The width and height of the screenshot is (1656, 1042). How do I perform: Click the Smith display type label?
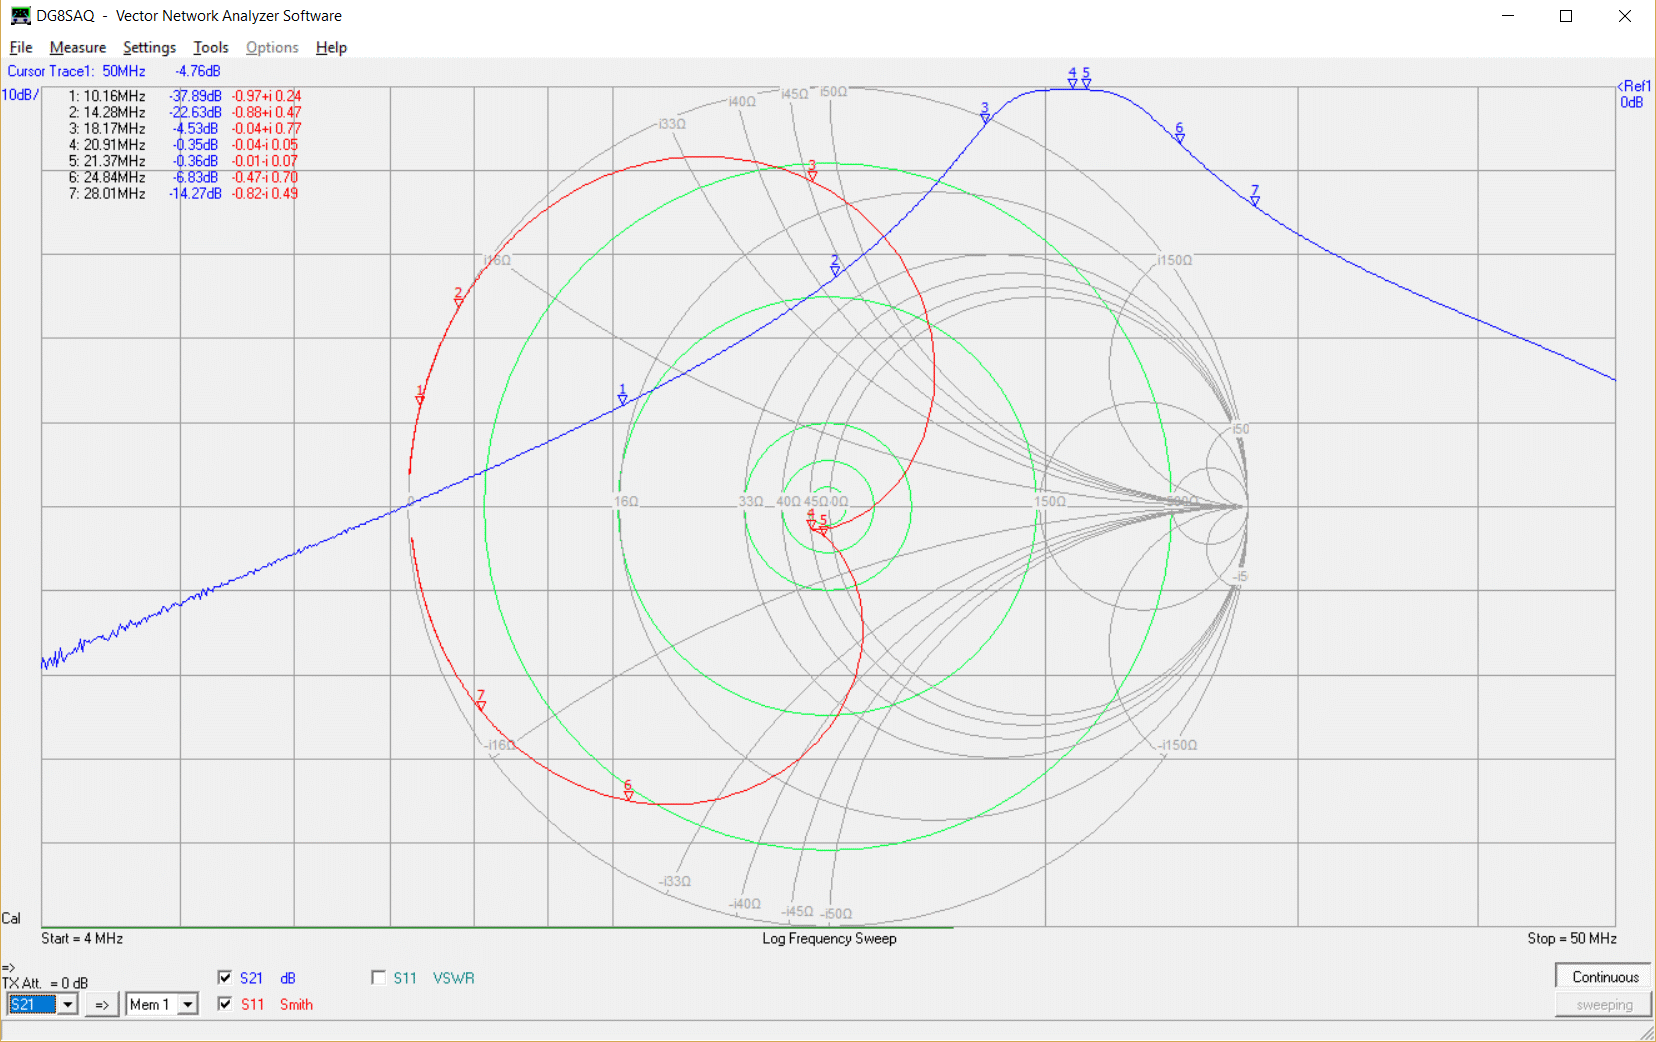(296, 1004)
